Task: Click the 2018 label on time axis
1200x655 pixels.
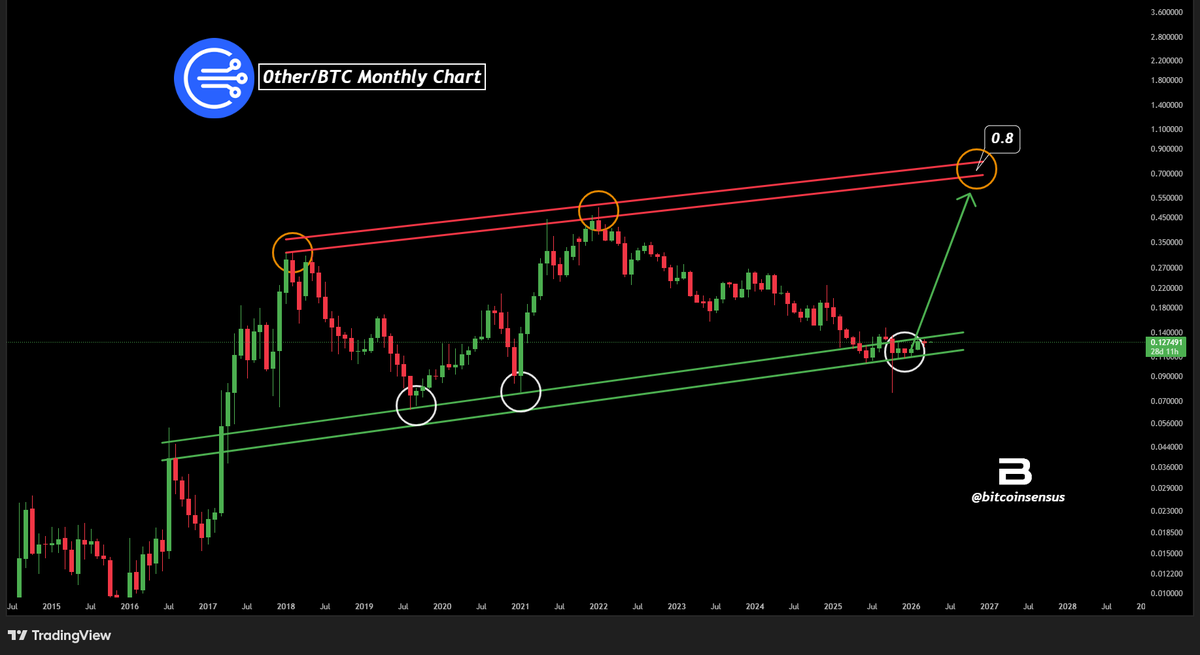Action: point(286,606)
